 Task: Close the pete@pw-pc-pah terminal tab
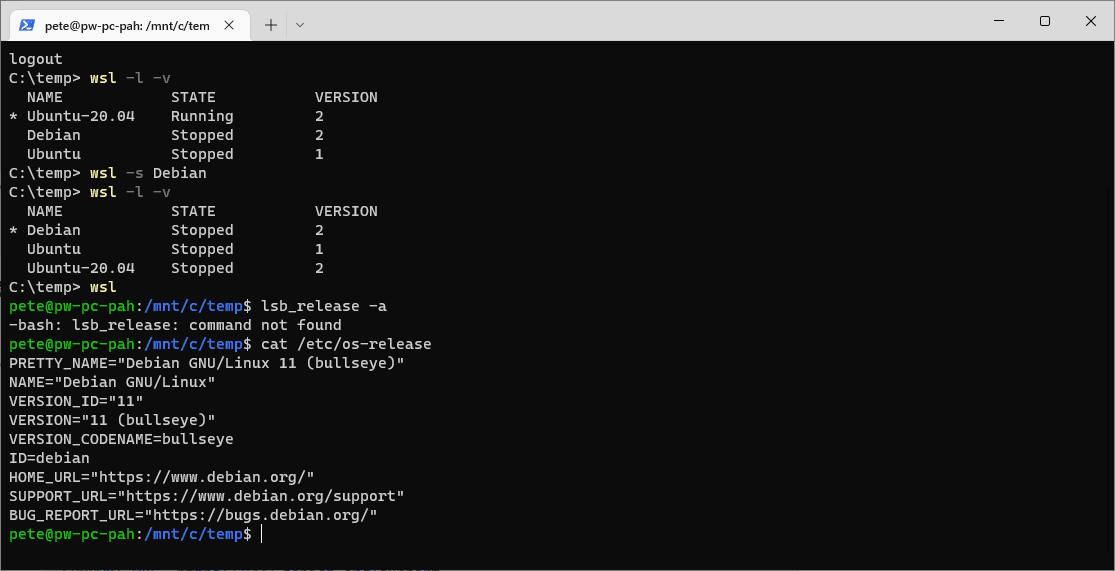pos(229,25)
